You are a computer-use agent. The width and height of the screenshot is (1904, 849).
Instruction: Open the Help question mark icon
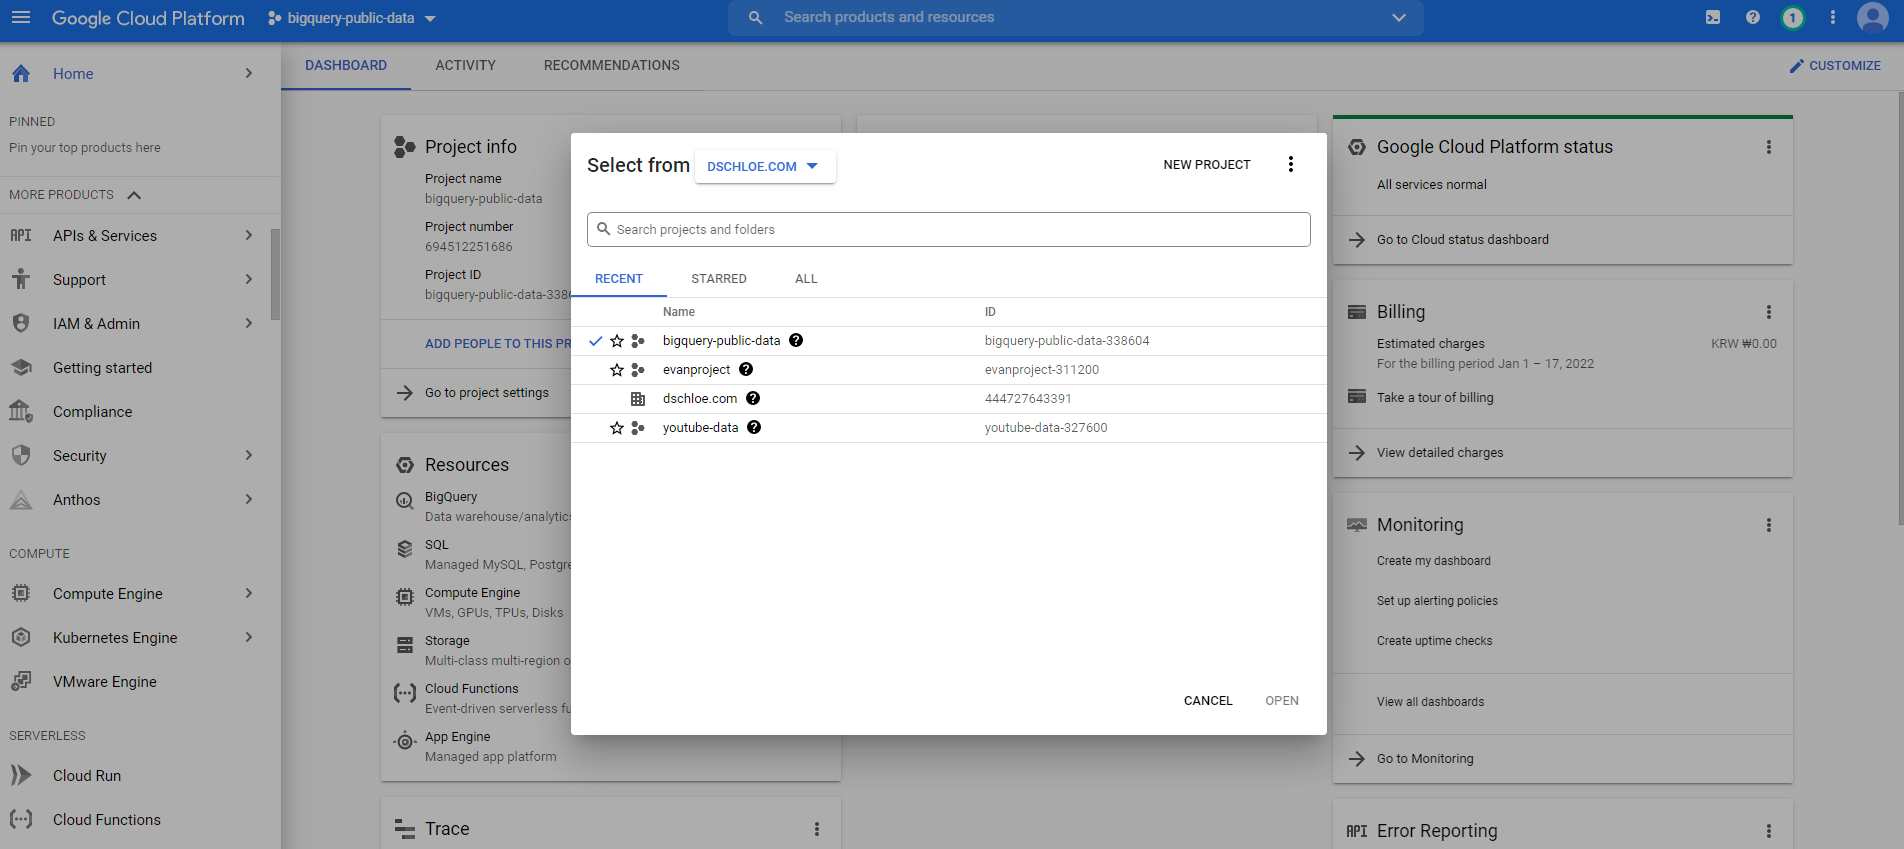pos(1753,17)
